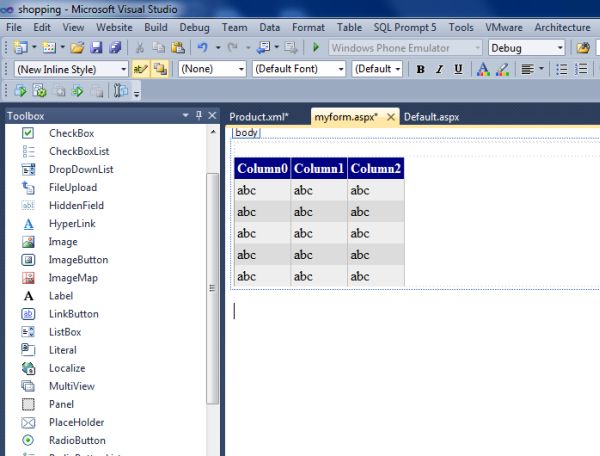Viewport: 600px width, 456px height.
Task: Open the SQL Prompt 5 menu
Action: click(405, 28)
